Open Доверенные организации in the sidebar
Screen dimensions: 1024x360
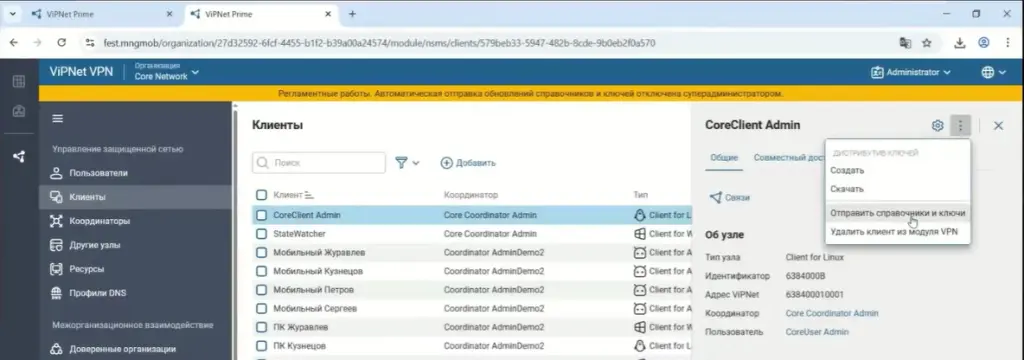pos(135,349)
